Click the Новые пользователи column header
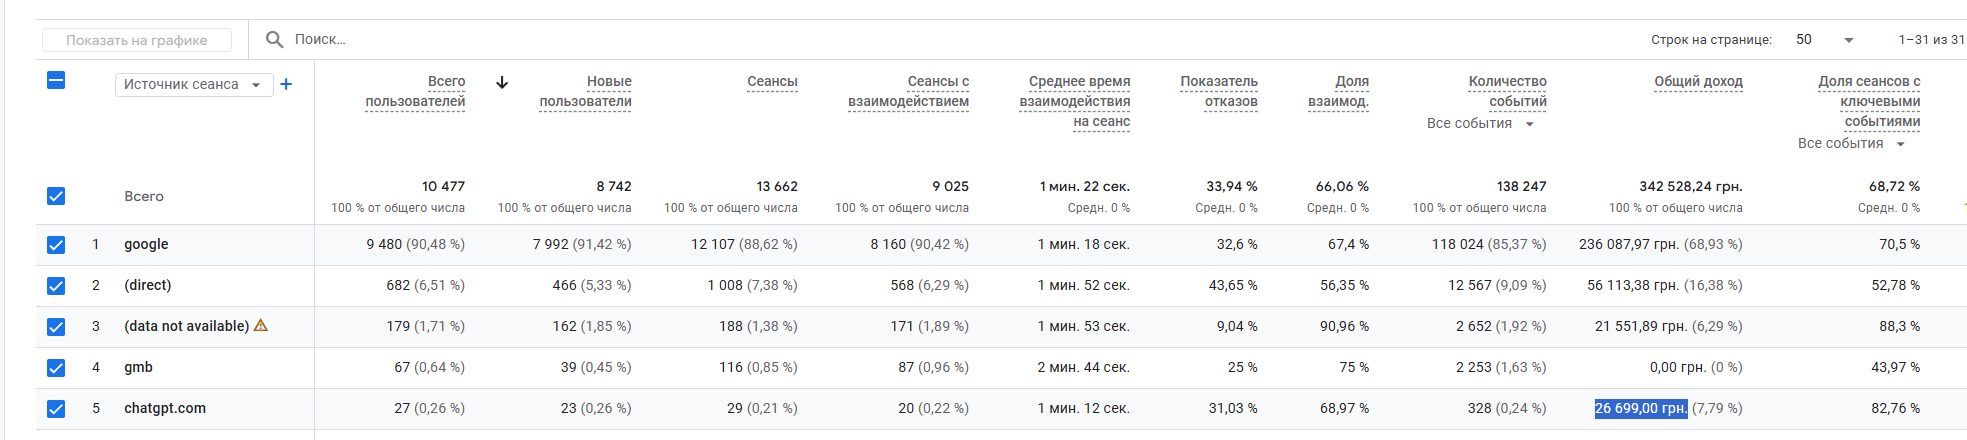 tap(586, 91)
